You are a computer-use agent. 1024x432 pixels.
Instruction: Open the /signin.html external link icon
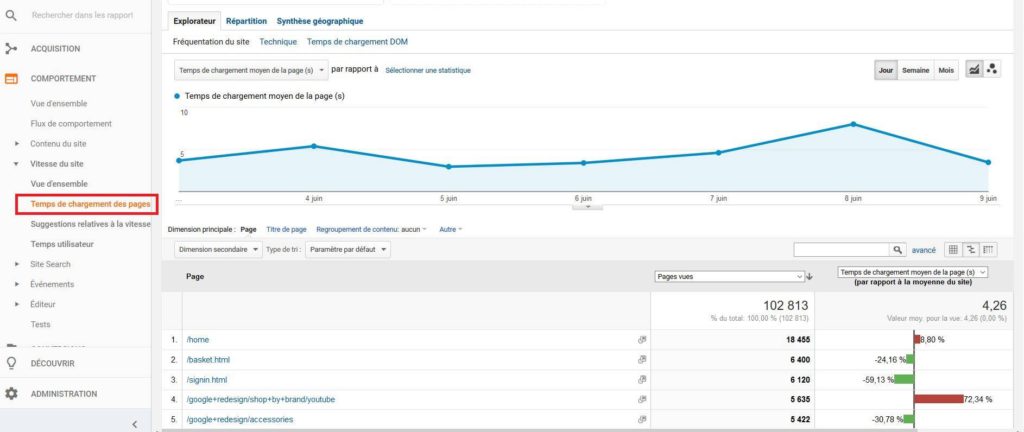642,379
